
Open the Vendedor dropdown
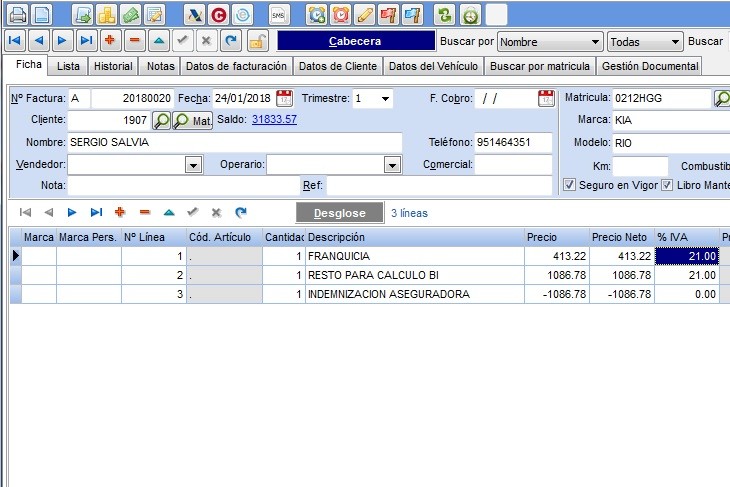coord(194,165)
